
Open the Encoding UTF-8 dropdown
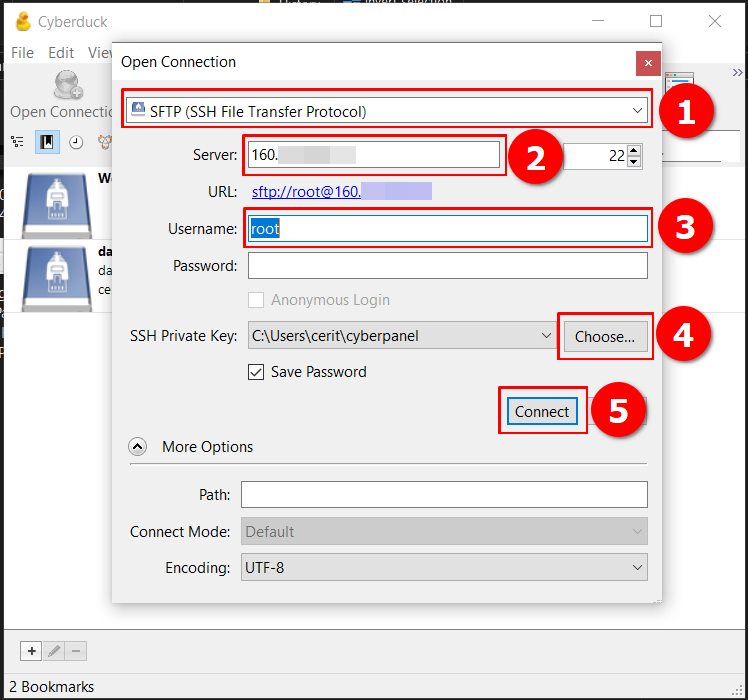(444, 567)
